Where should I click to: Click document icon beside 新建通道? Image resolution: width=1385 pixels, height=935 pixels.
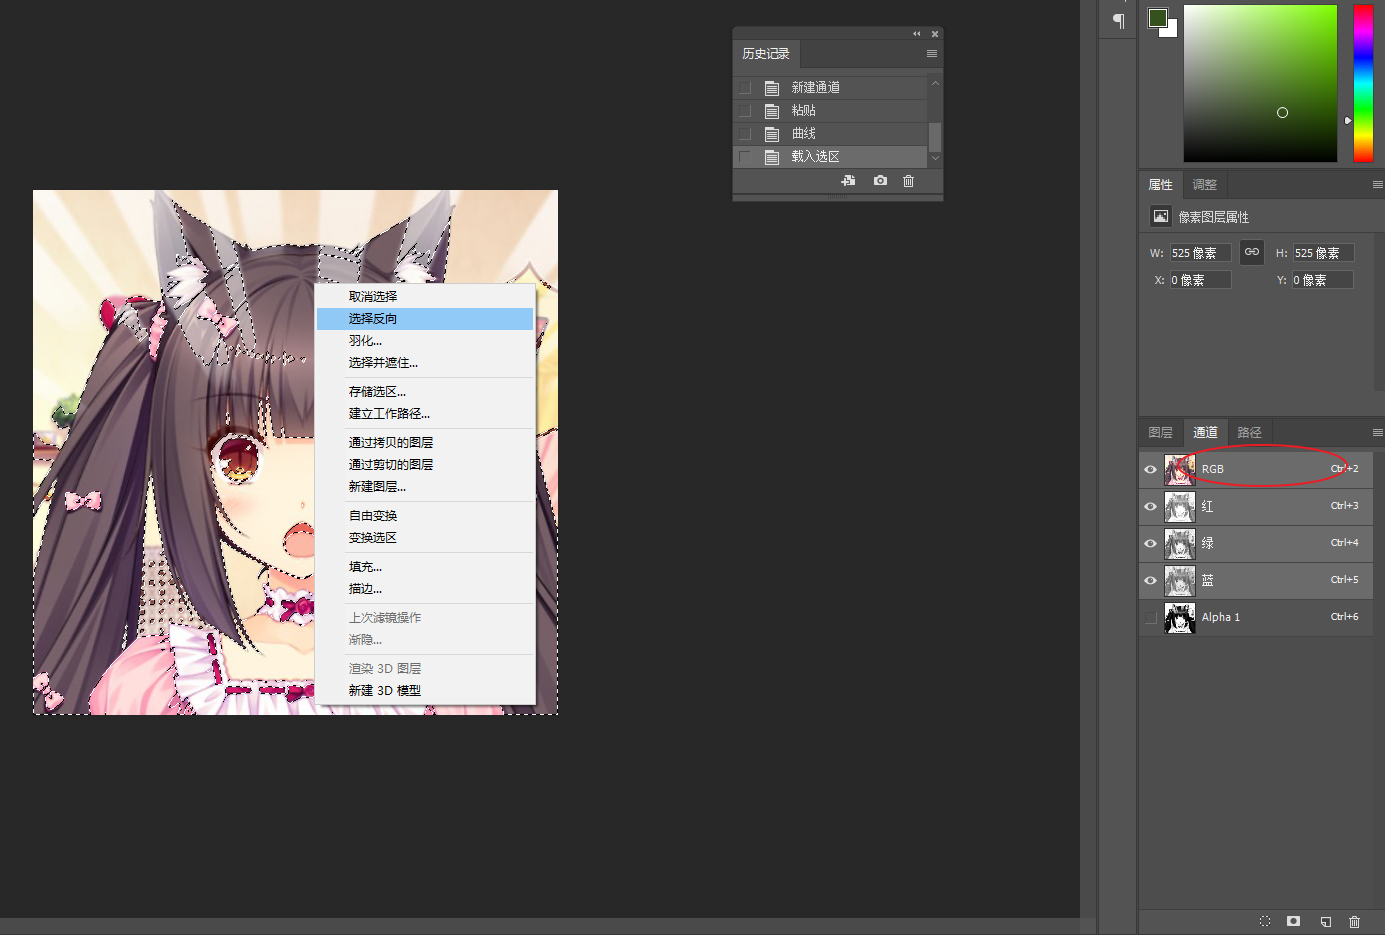click(x=772, y=88)
